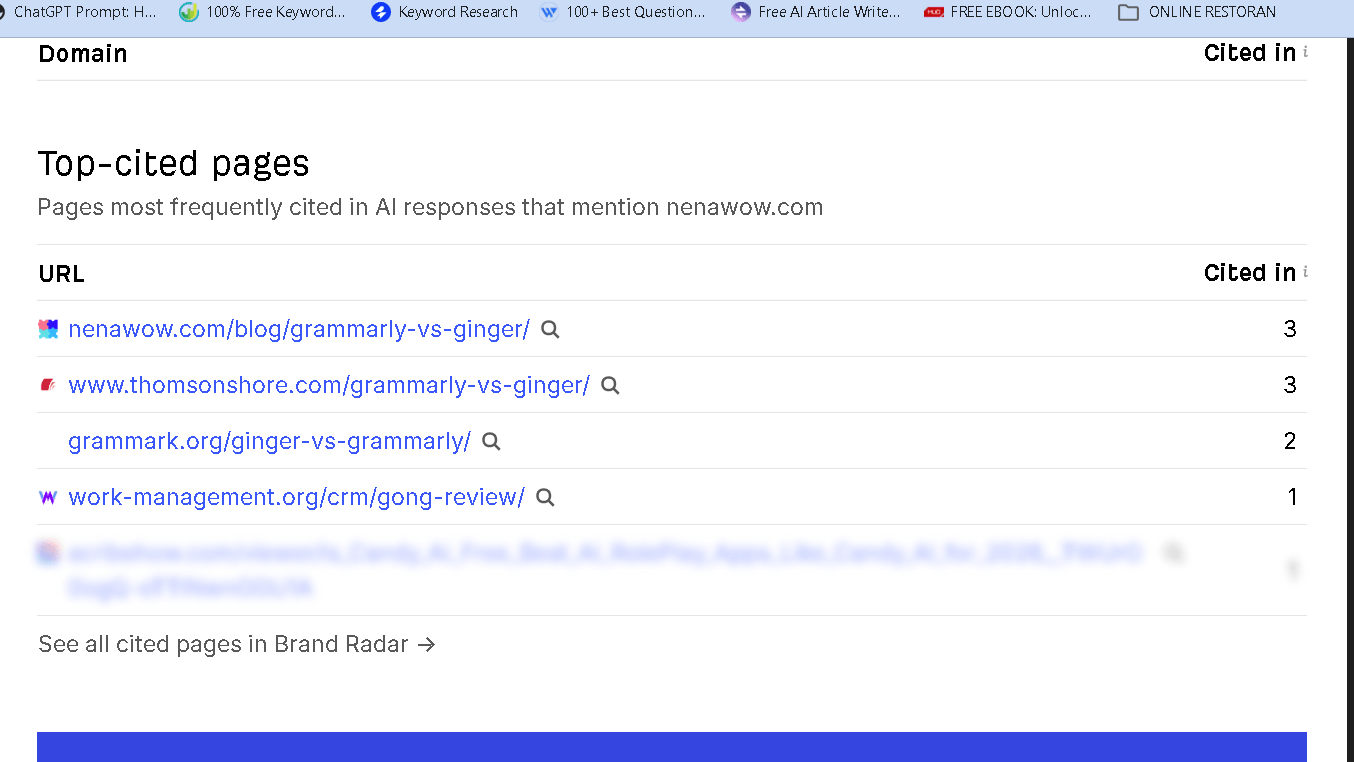The width and height of the screenshot is (1354, 762).
Task: Click the magnifier icon beside grammark.org URL
Action: 491,441
